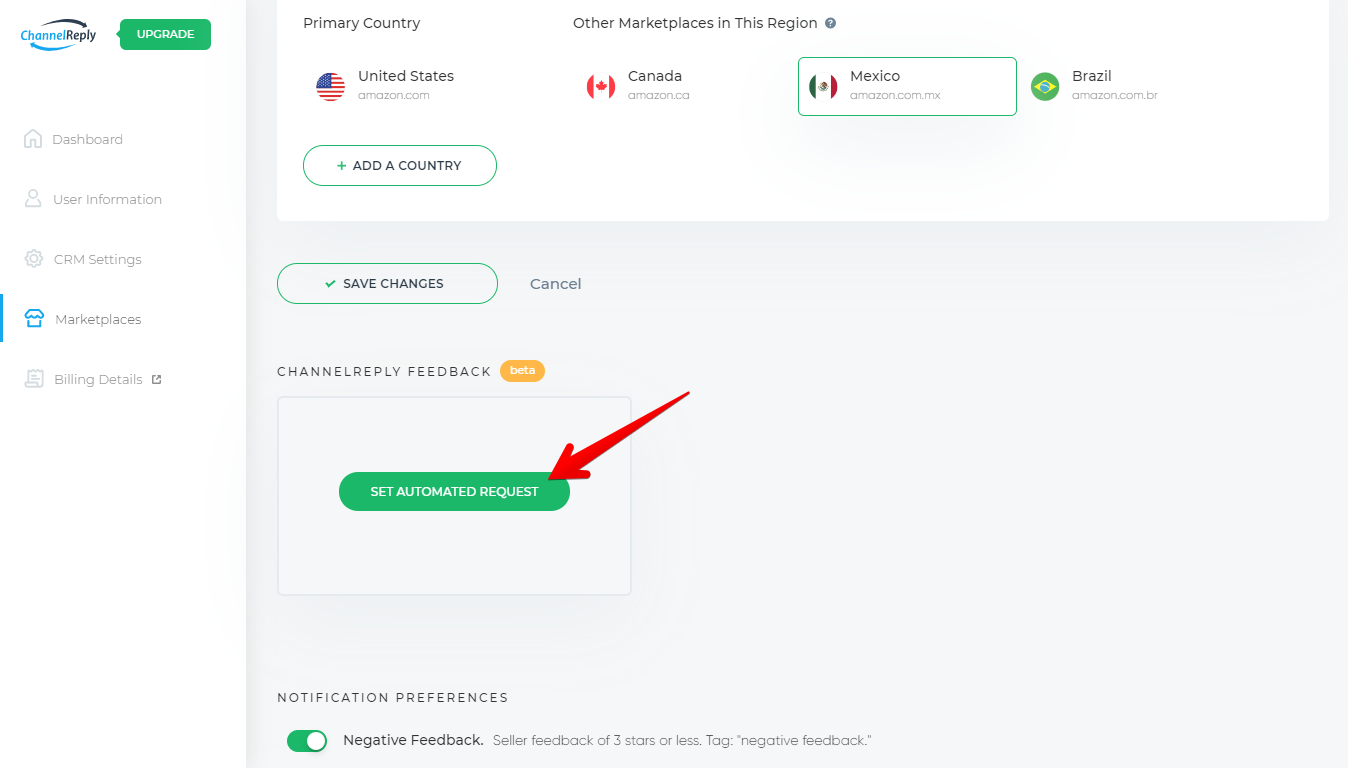Viewport: 1348px width, 768px height.
Task: Click the Marketplaces storefront icon
Action: (34, 319)
